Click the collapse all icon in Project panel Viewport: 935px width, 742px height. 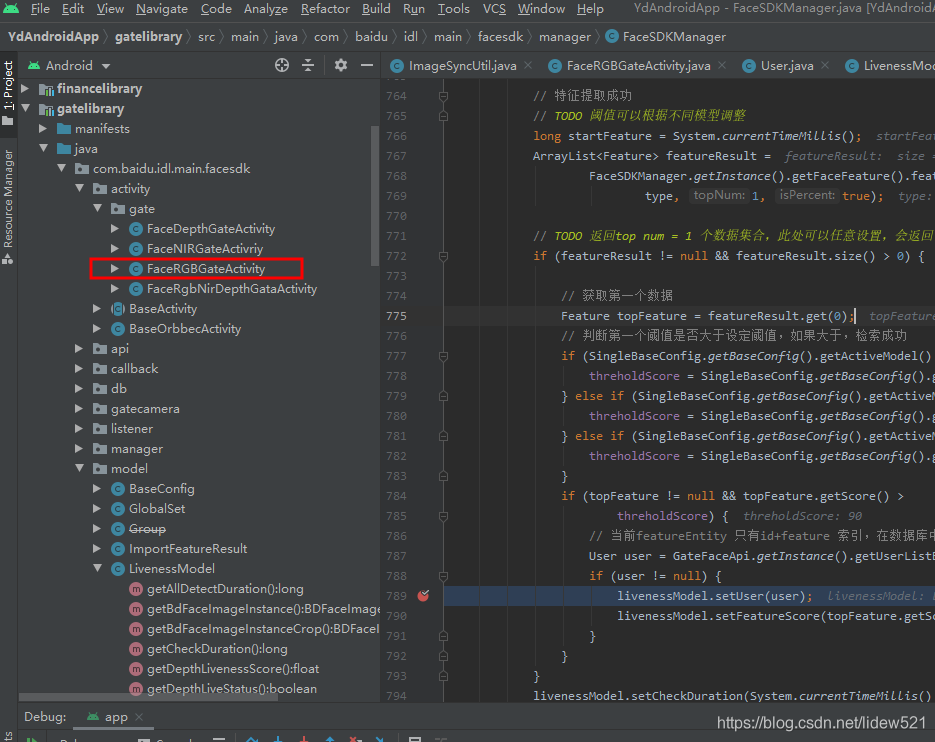coord(308,66)
